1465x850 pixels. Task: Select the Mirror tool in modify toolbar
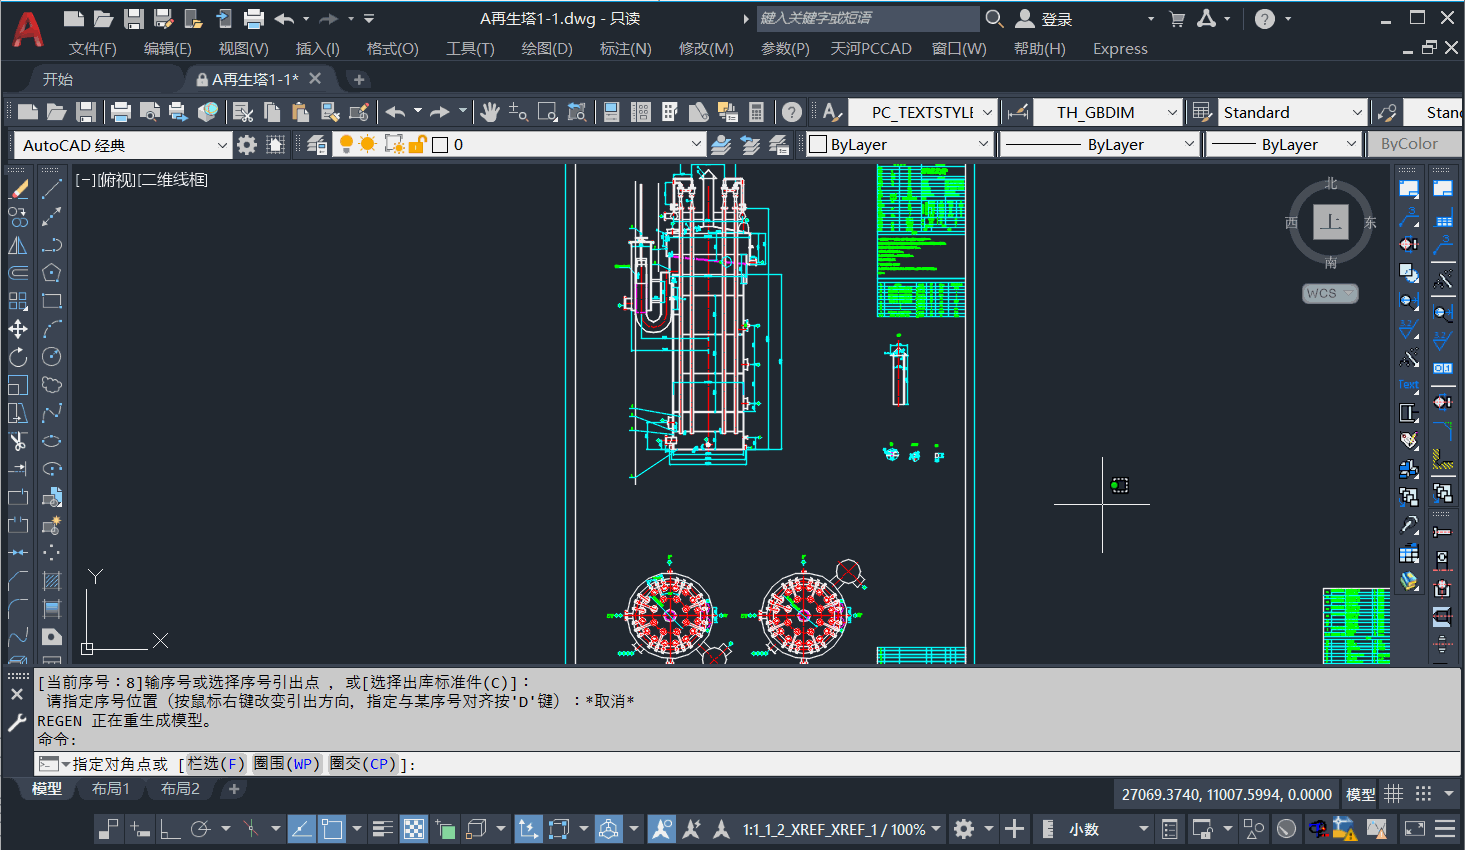tap(18, 245)
